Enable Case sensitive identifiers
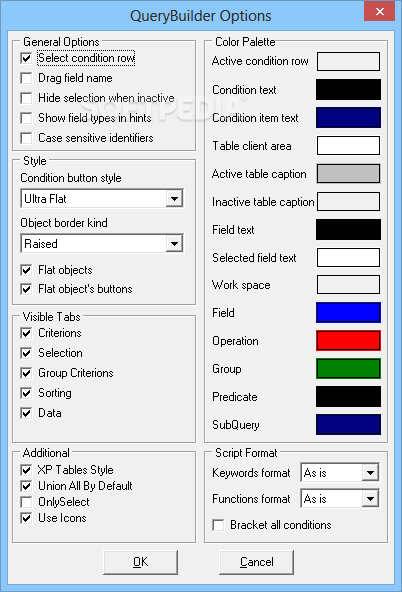402x592 pixels. coord(26,138)
